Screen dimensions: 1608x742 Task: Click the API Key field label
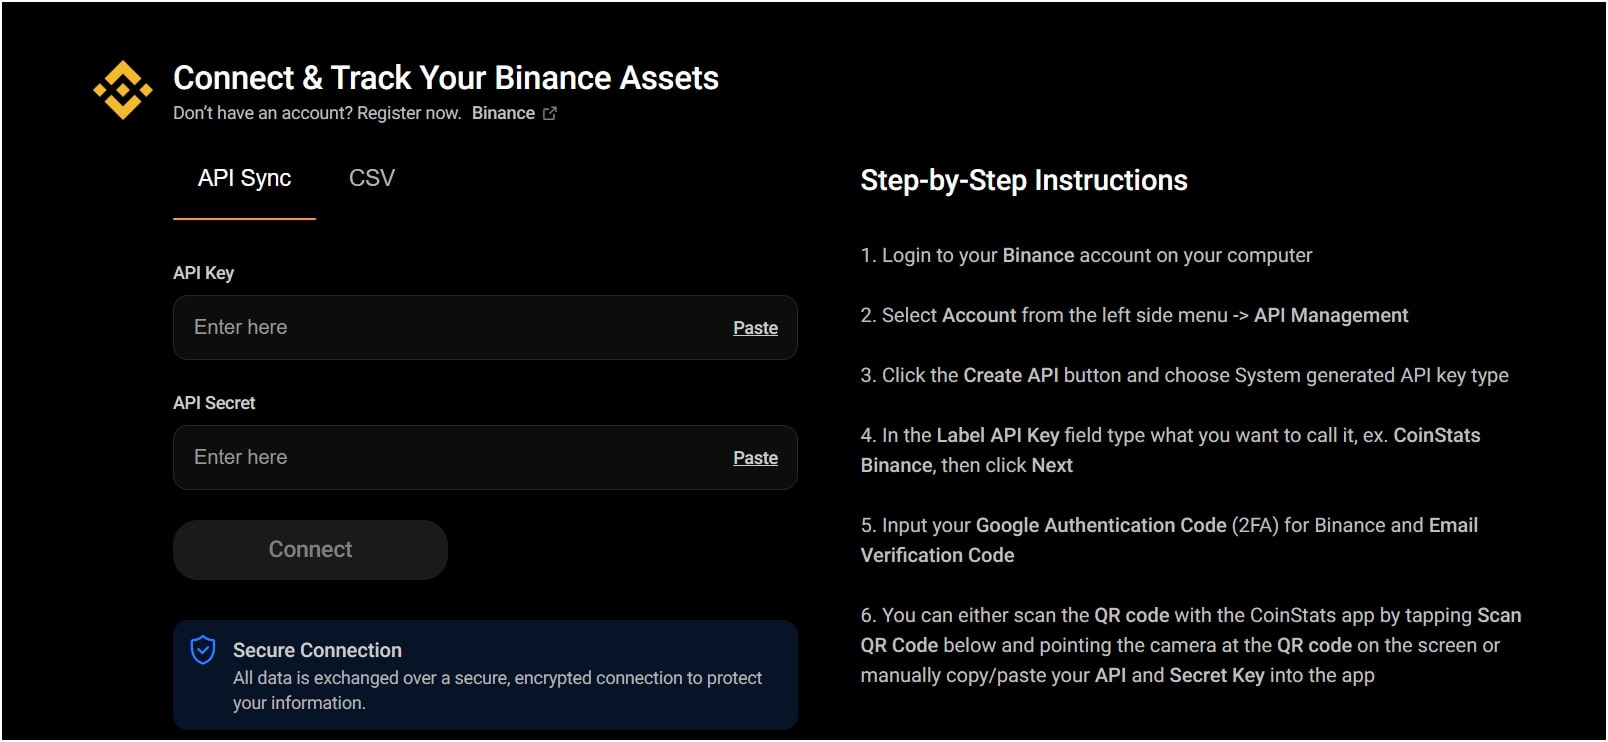(203, 273)
